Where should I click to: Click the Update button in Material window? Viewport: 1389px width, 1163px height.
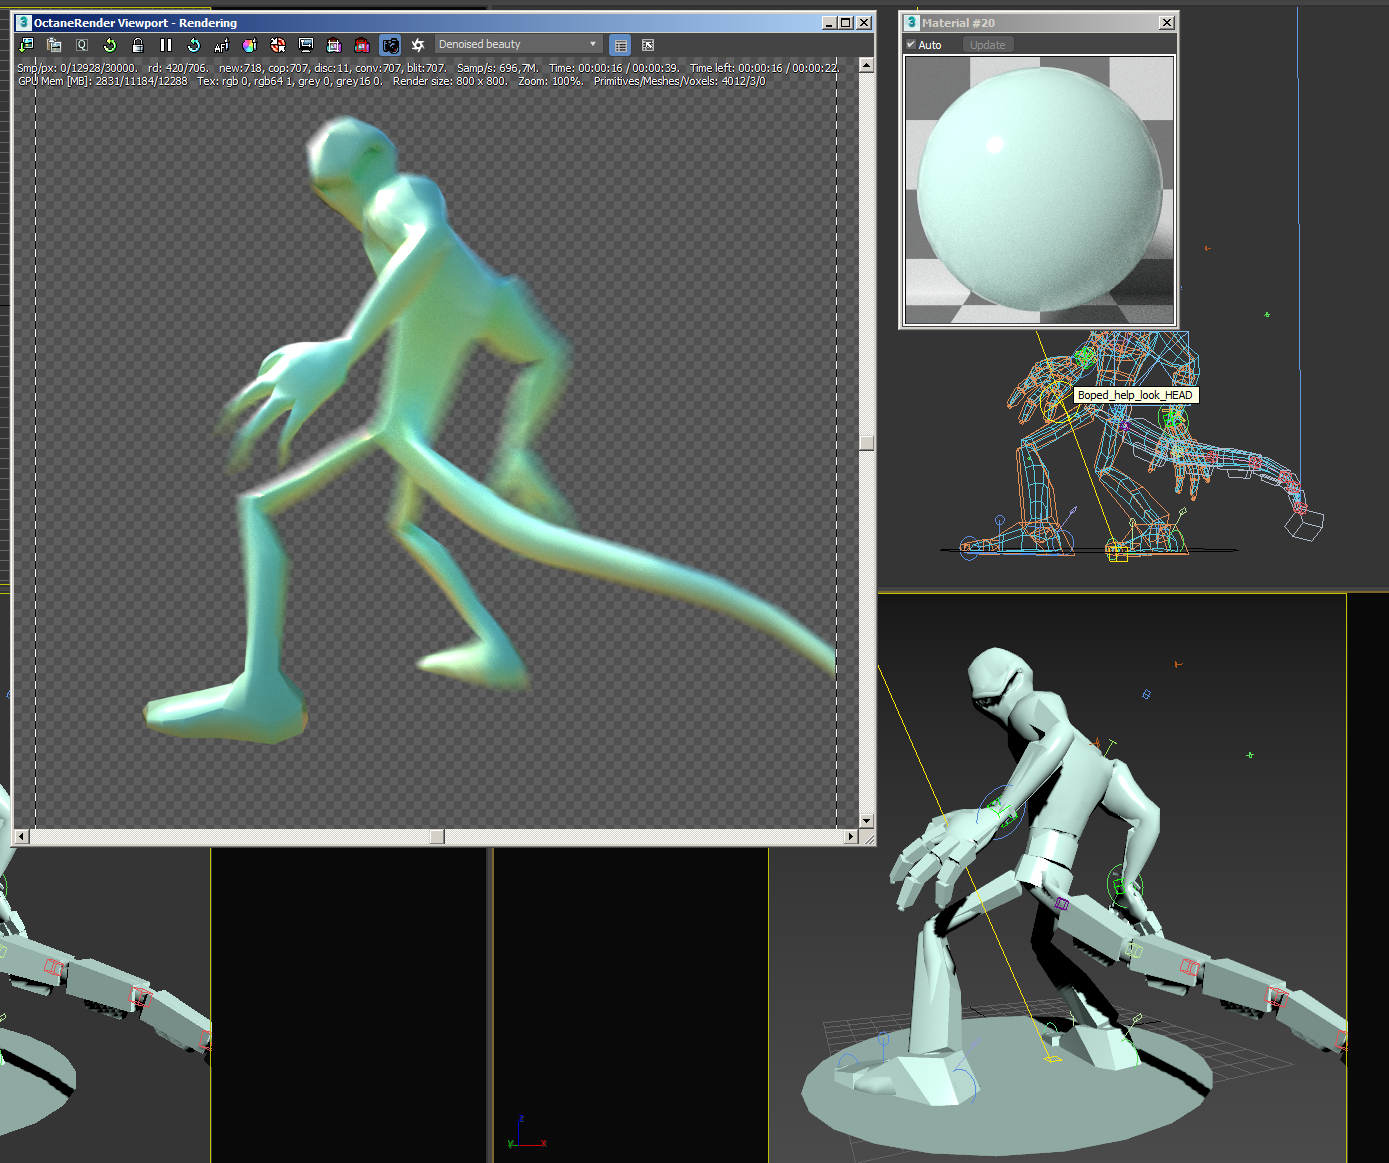pos(988,45)
